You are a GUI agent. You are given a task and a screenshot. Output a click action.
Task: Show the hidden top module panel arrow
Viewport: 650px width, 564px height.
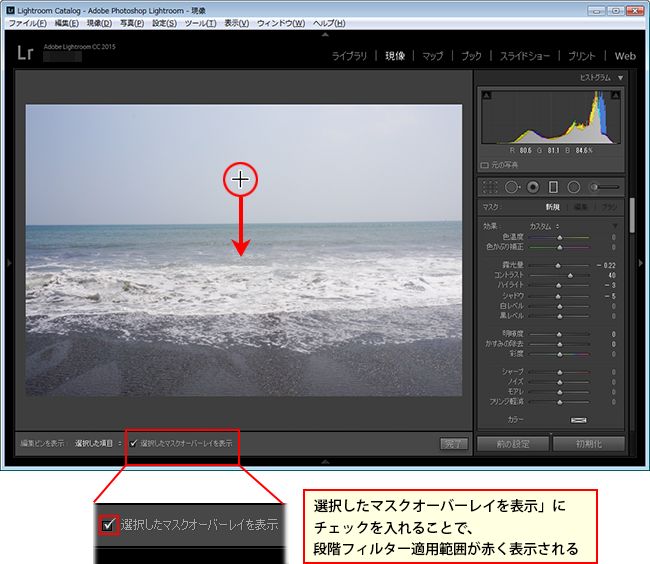click(325, 35)
